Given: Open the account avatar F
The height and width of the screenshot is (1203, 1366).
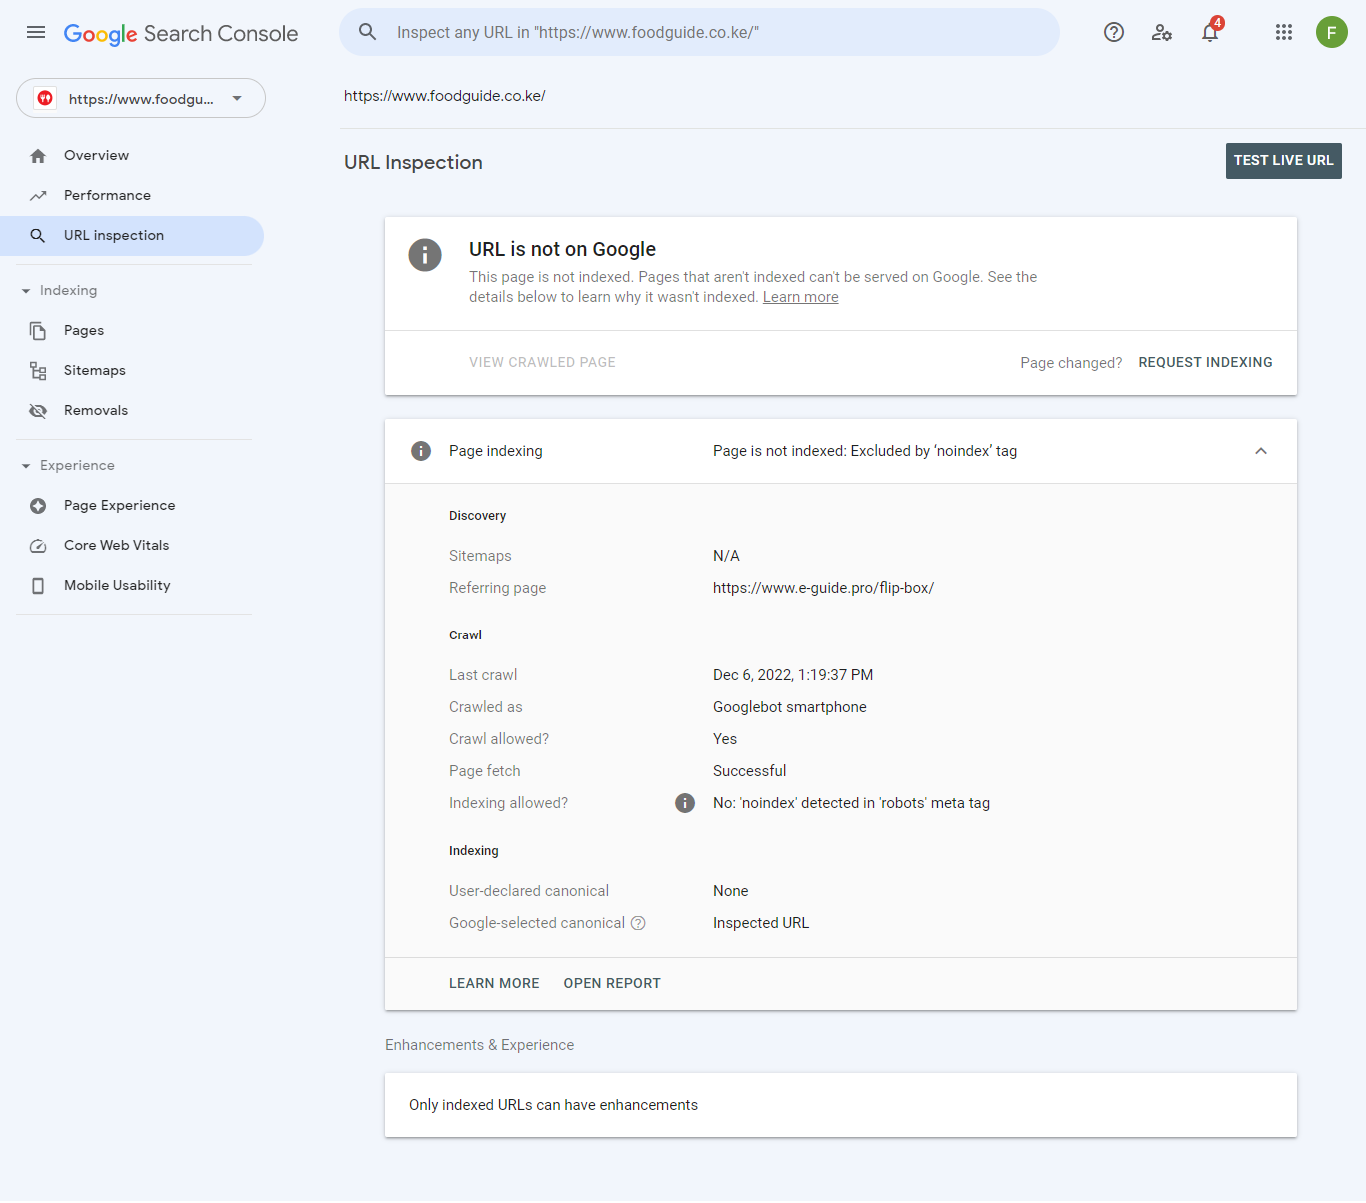Looking at the screenshot, I should [x=1332, y=32].
